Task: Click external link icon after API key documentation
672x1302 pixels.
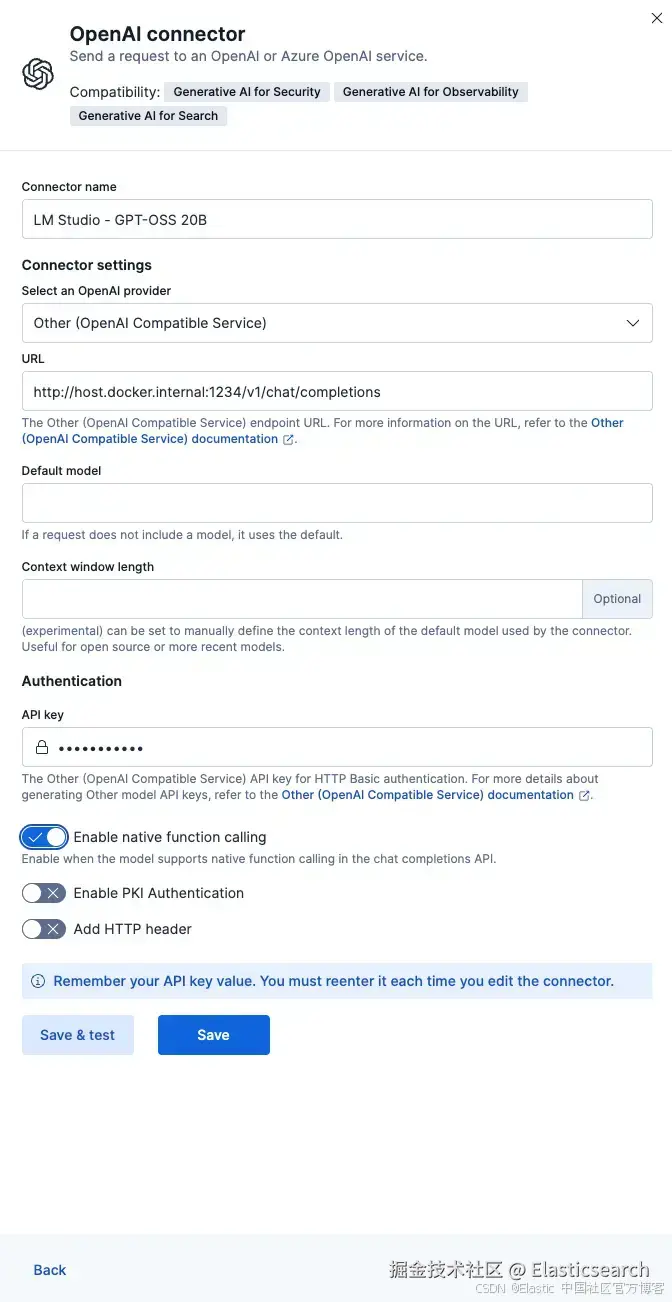Action: point(584,795)
